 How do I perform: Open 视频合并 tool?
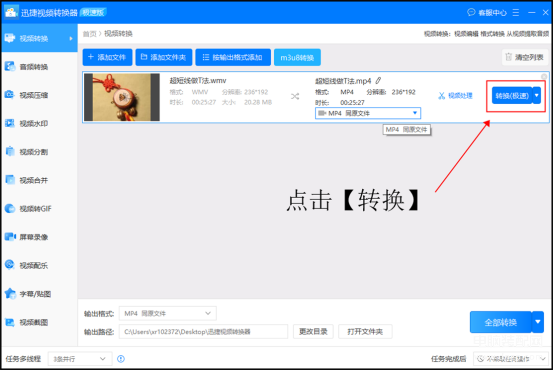coord(26,180)
